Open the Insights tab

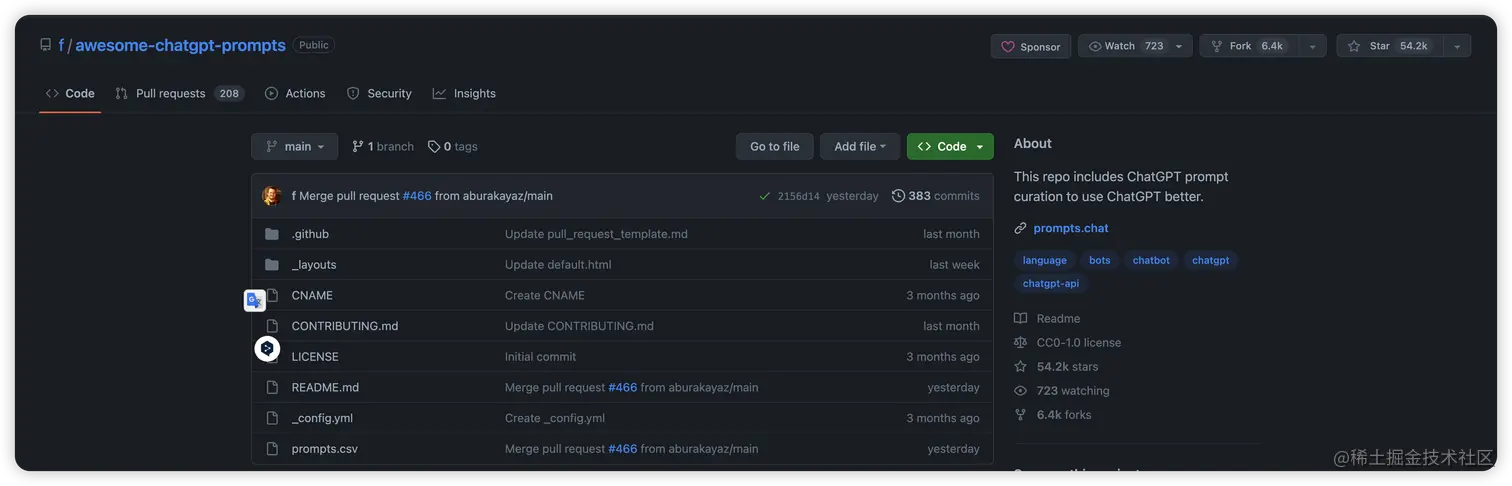tap(464, 93)
